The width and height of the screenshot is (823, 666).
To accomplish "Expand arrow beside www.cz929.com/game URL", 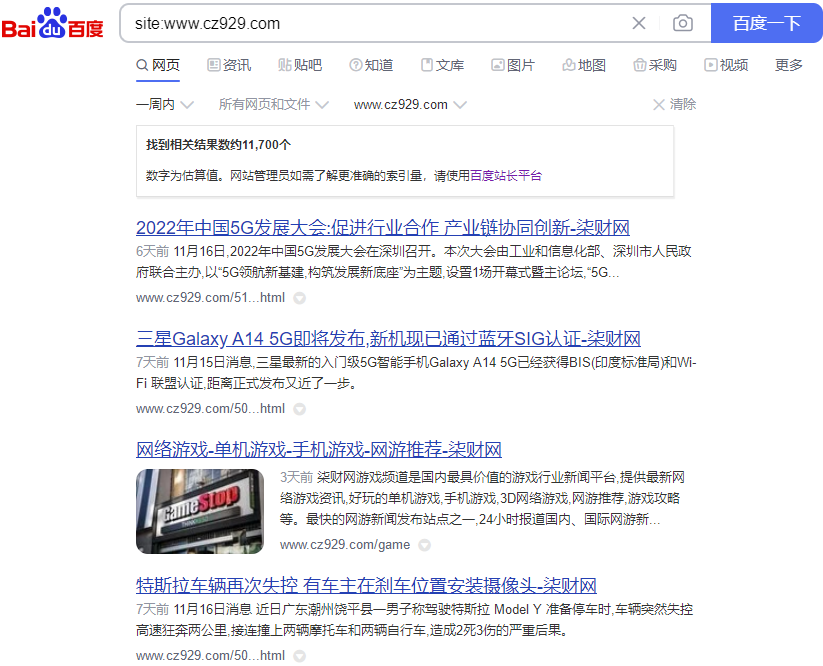I will [x=424, y=545].
